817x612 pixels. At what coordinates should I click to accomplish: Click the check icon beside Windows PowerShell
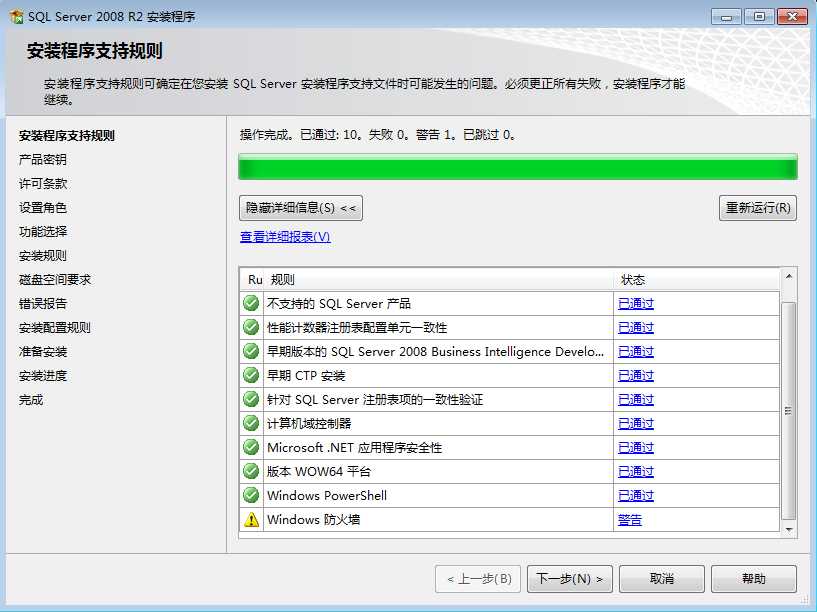tap(251, 495)
